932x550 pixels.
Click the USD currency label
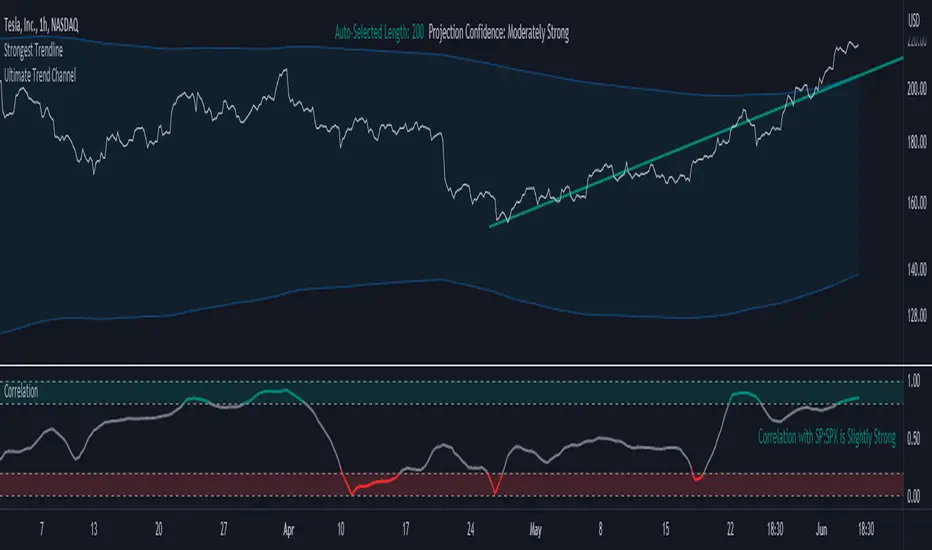click(x=912, y=19)
